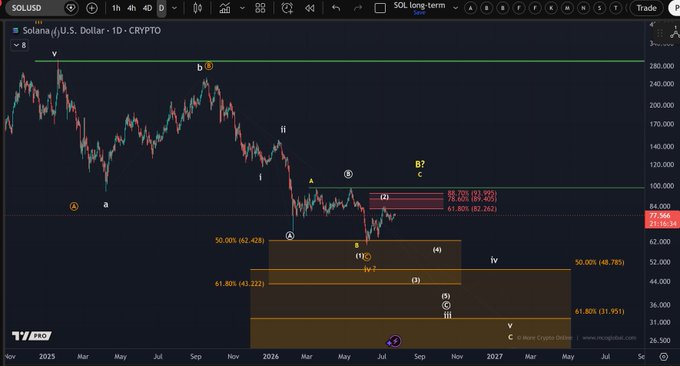Select the wave ii label
This screenshot has width=680, height=366.
[283, 129]
